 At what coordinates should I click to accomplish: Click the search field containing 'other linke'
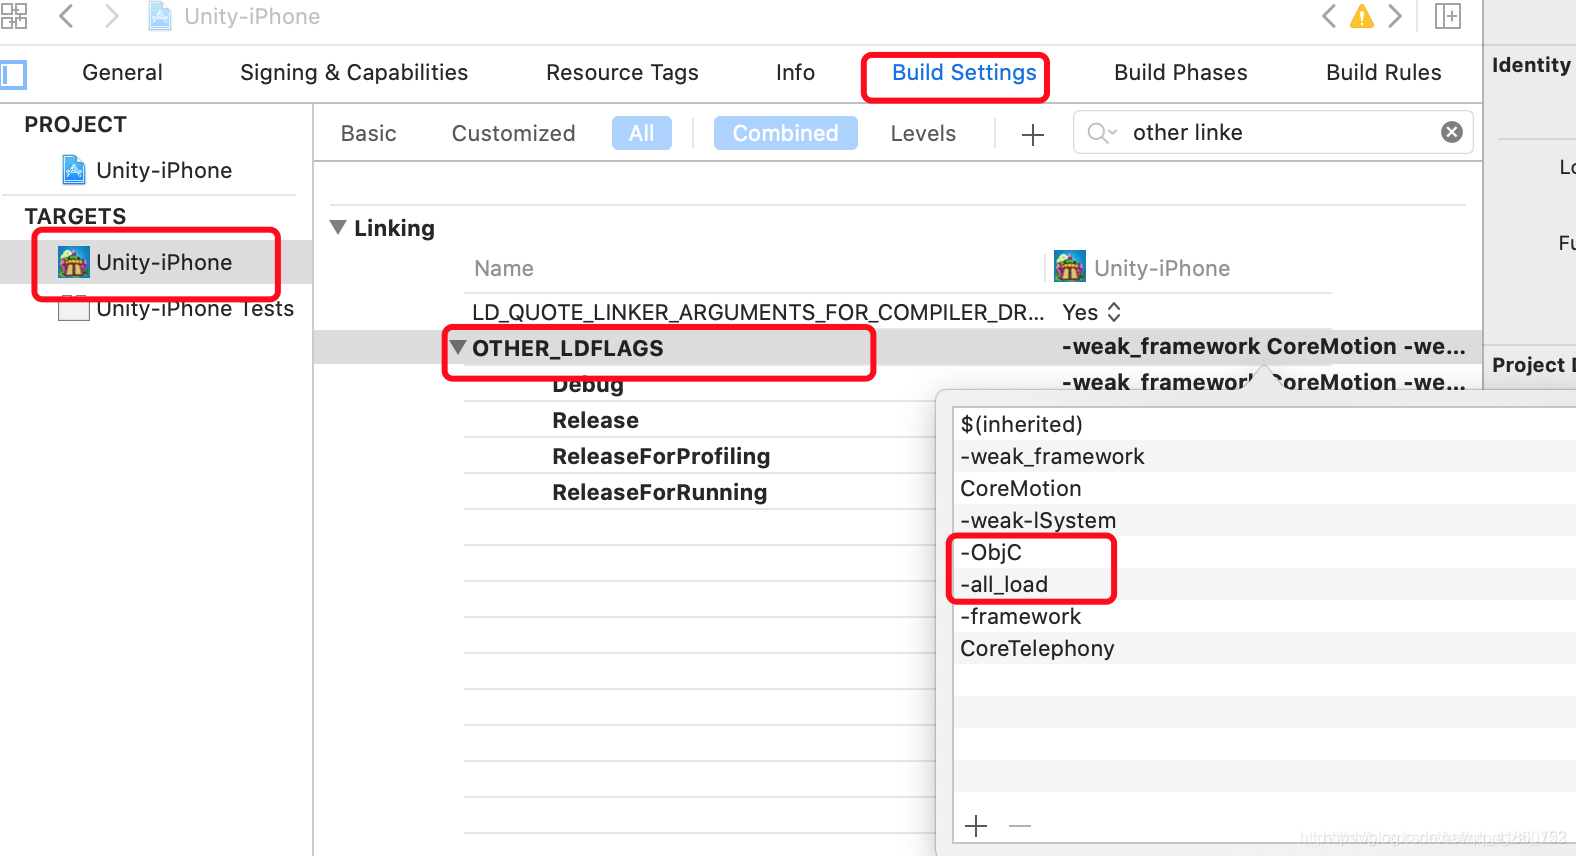(x=1272, y=133)
